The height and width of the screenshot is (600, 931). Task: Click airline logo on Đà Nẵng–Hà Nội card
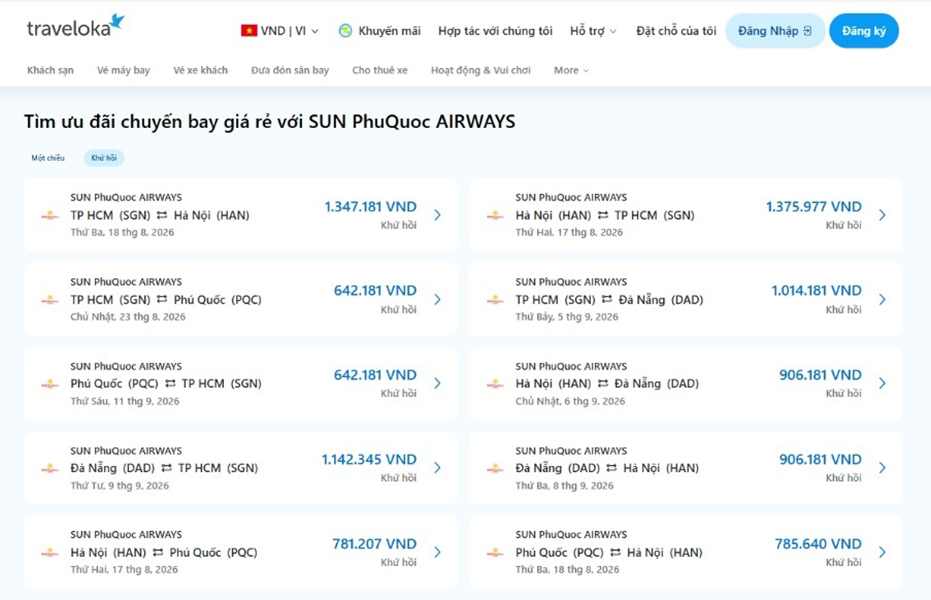coord(495,468)
